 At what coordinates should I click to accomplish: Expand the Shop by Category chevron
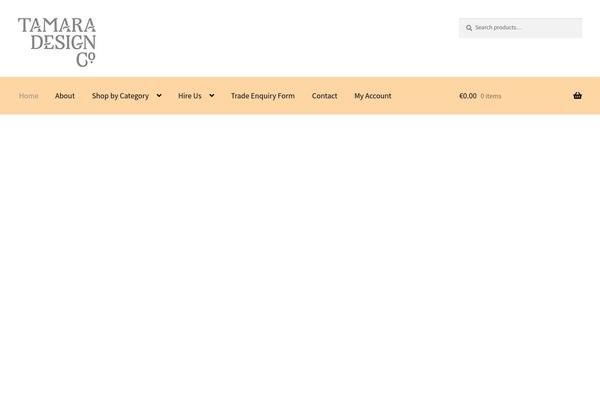point(159,96)
